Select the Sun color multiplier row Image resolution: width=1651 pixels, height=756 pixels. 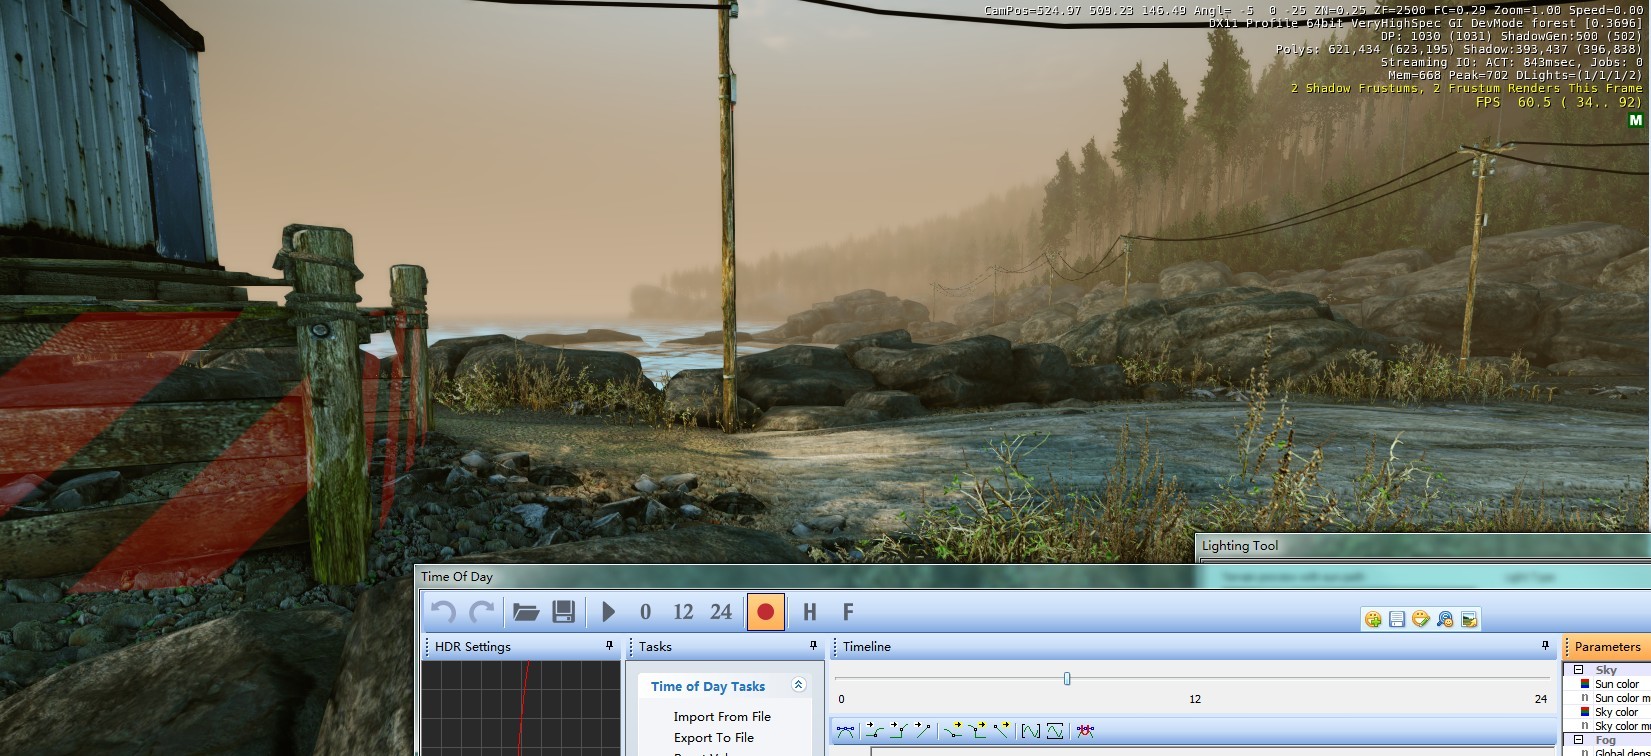point(1608,698)
